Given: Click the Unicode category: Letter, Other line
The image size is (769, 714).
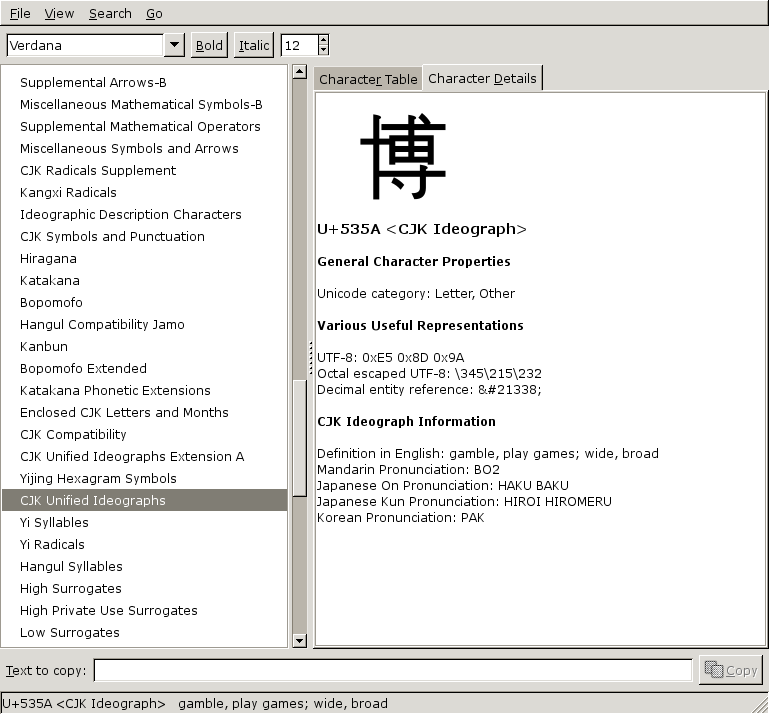Looking at the screenshot, I should (x=416, y=294).
